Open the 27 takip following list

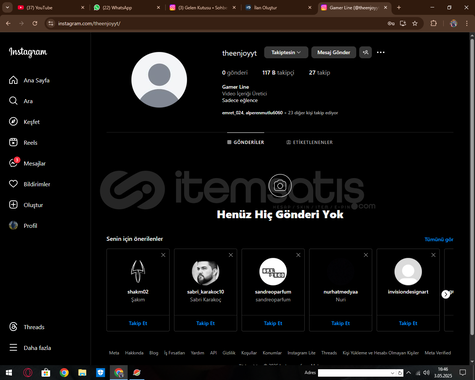pyautogui.click(x=319, y=73)
